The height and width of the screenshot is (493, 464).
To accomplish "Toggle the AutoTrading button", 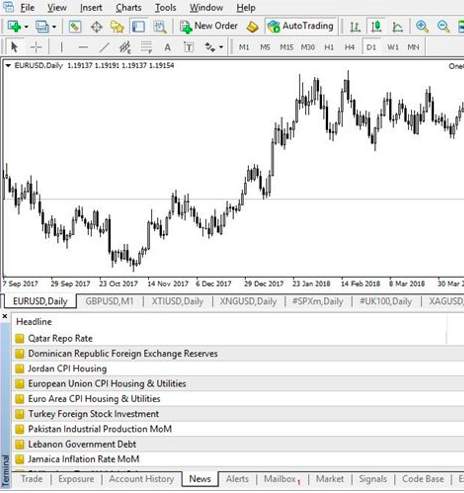I will click(x=300, y=26).
